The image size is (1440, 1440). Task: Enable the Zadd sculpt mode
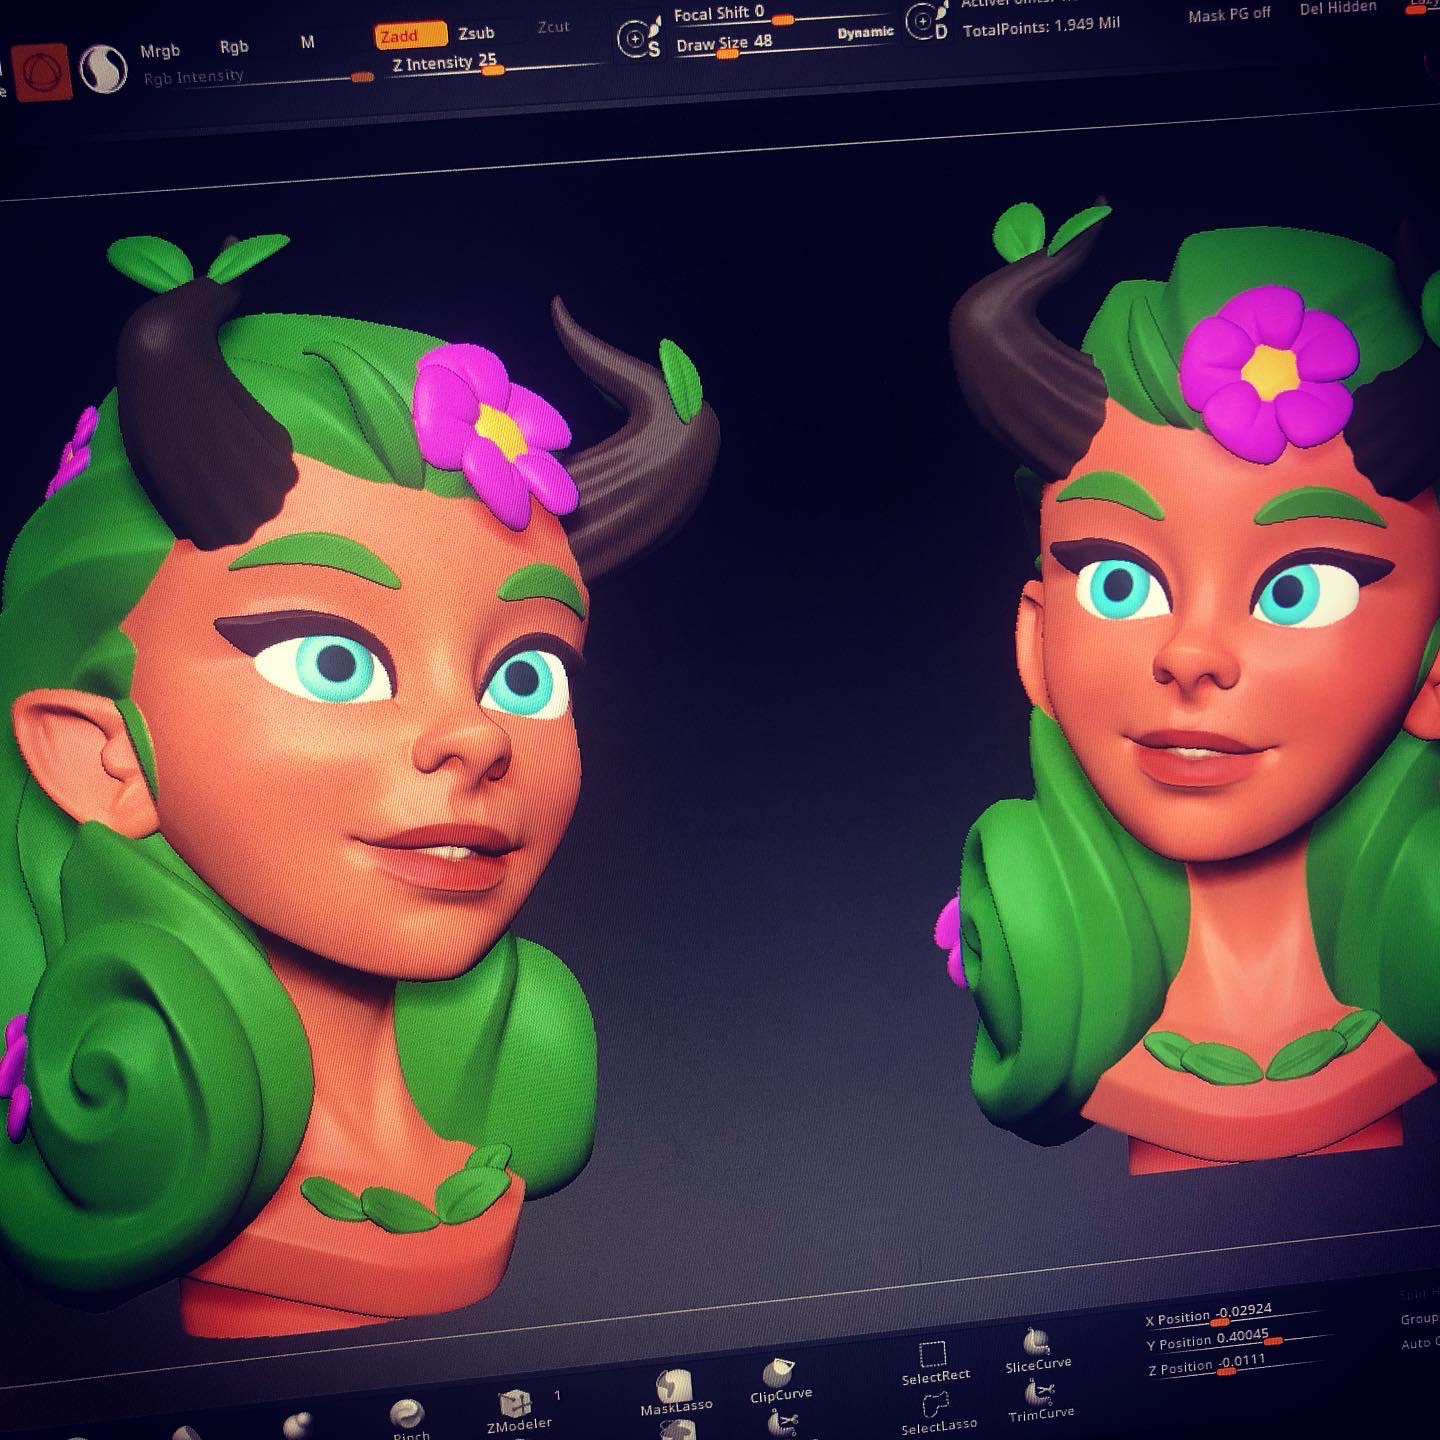(410, 36)
